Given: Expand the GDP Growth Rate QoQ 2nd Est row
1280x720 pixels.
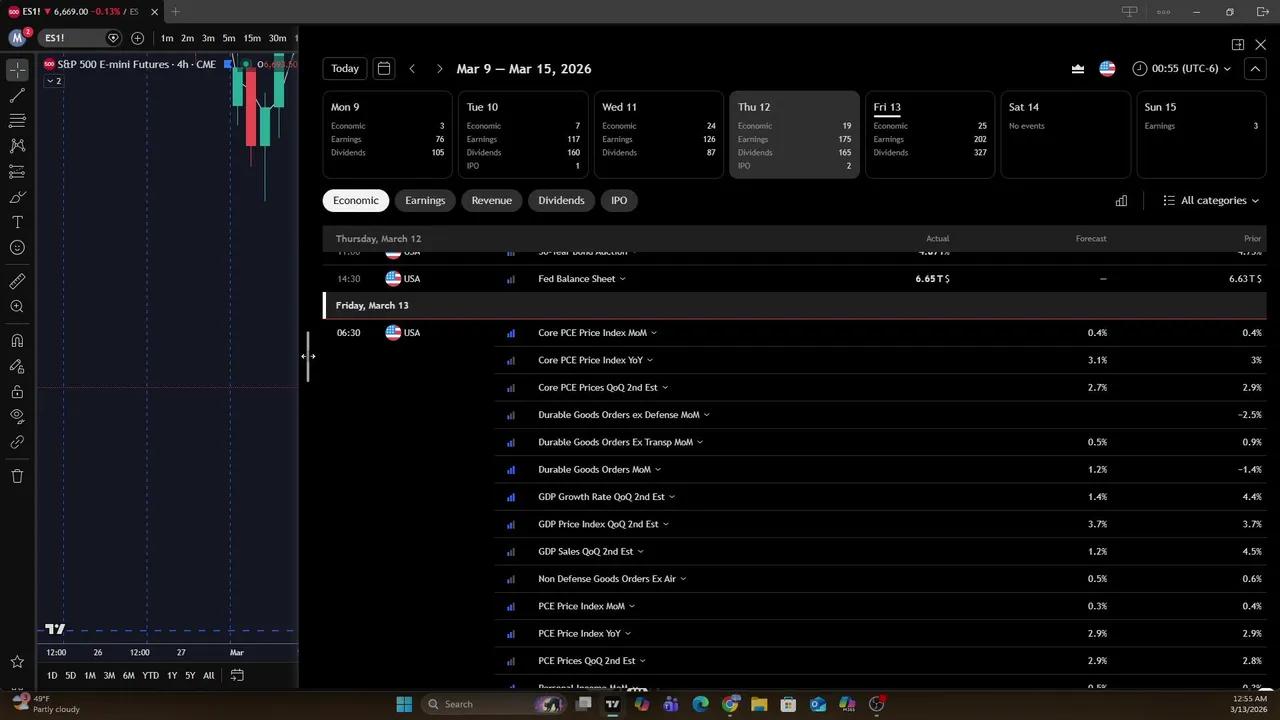Looking at the screenshot, I should point(671,497).
